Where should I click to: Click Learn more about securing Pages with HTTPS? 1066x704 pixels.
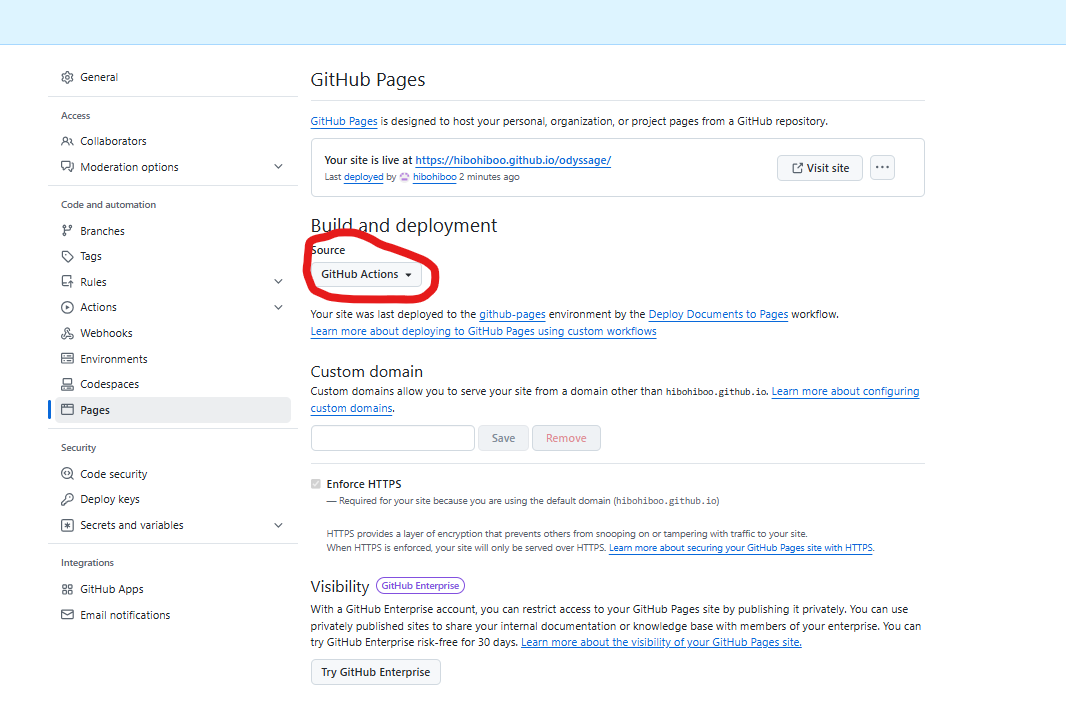pyautogui.click(x=741, y=548)
